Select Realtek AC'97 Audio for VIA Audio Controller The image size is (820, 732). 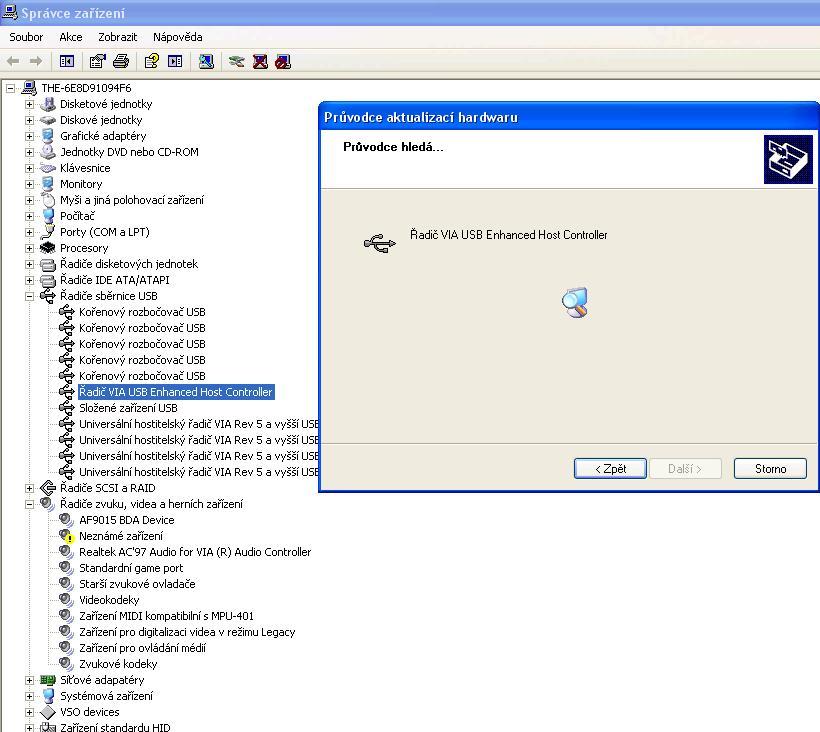[195, 552]
